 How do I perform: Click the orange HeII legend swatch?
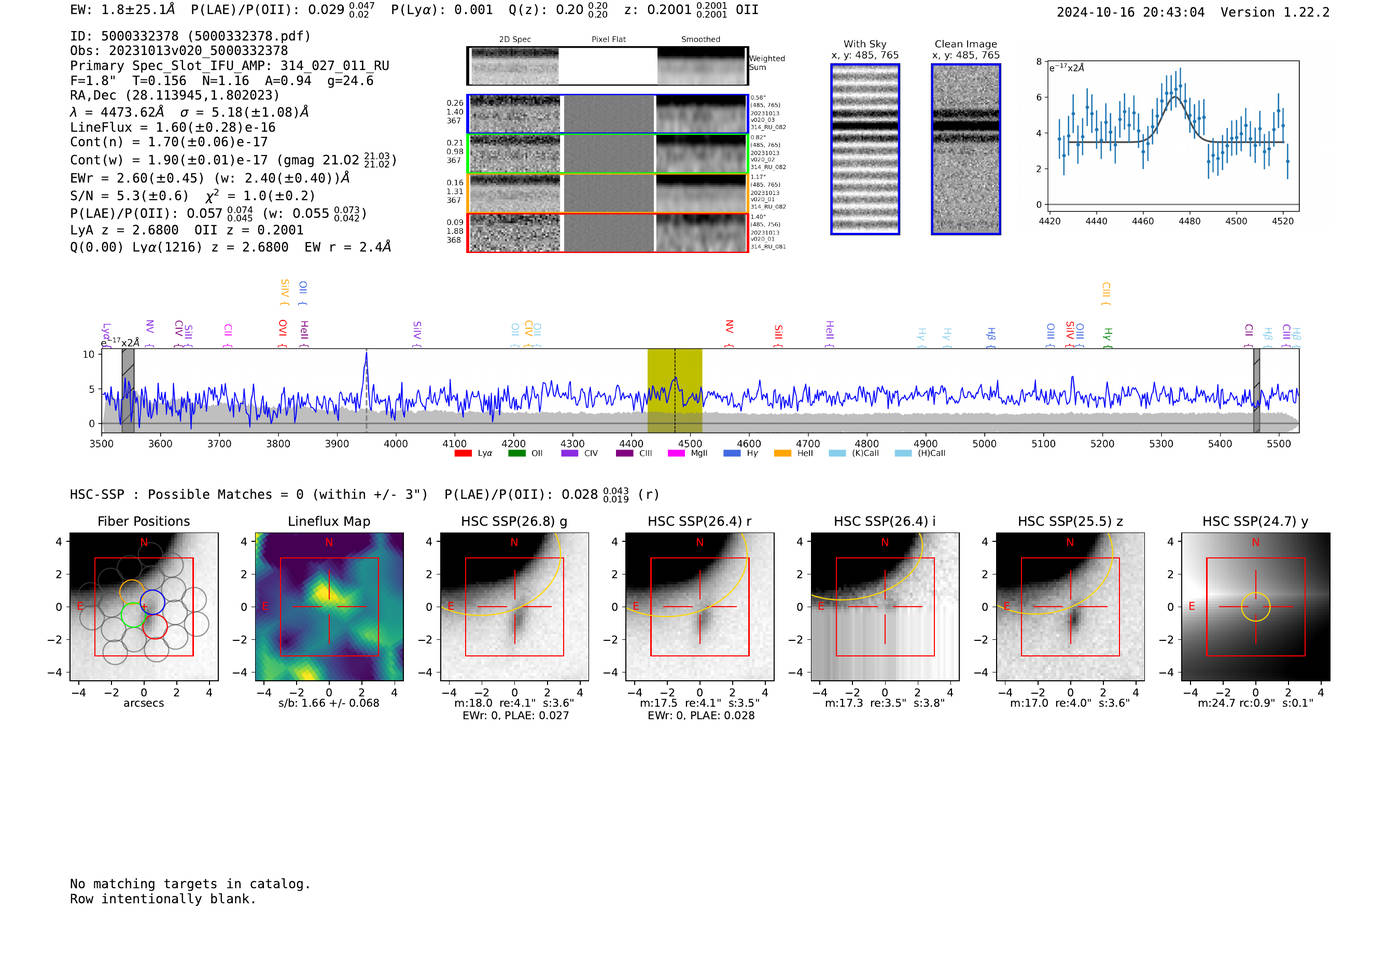(783, 453)
